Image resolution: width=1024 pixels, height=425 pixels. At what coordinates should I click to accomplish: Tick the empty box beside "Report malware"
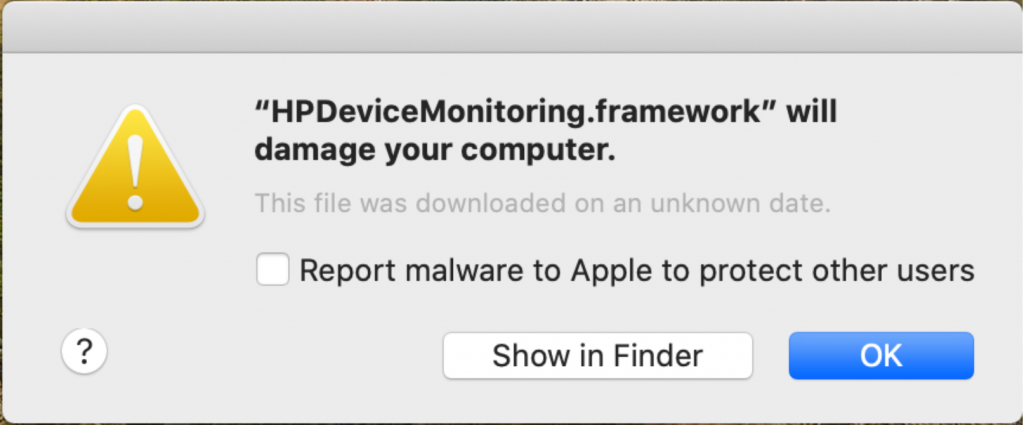click(272, 270)
